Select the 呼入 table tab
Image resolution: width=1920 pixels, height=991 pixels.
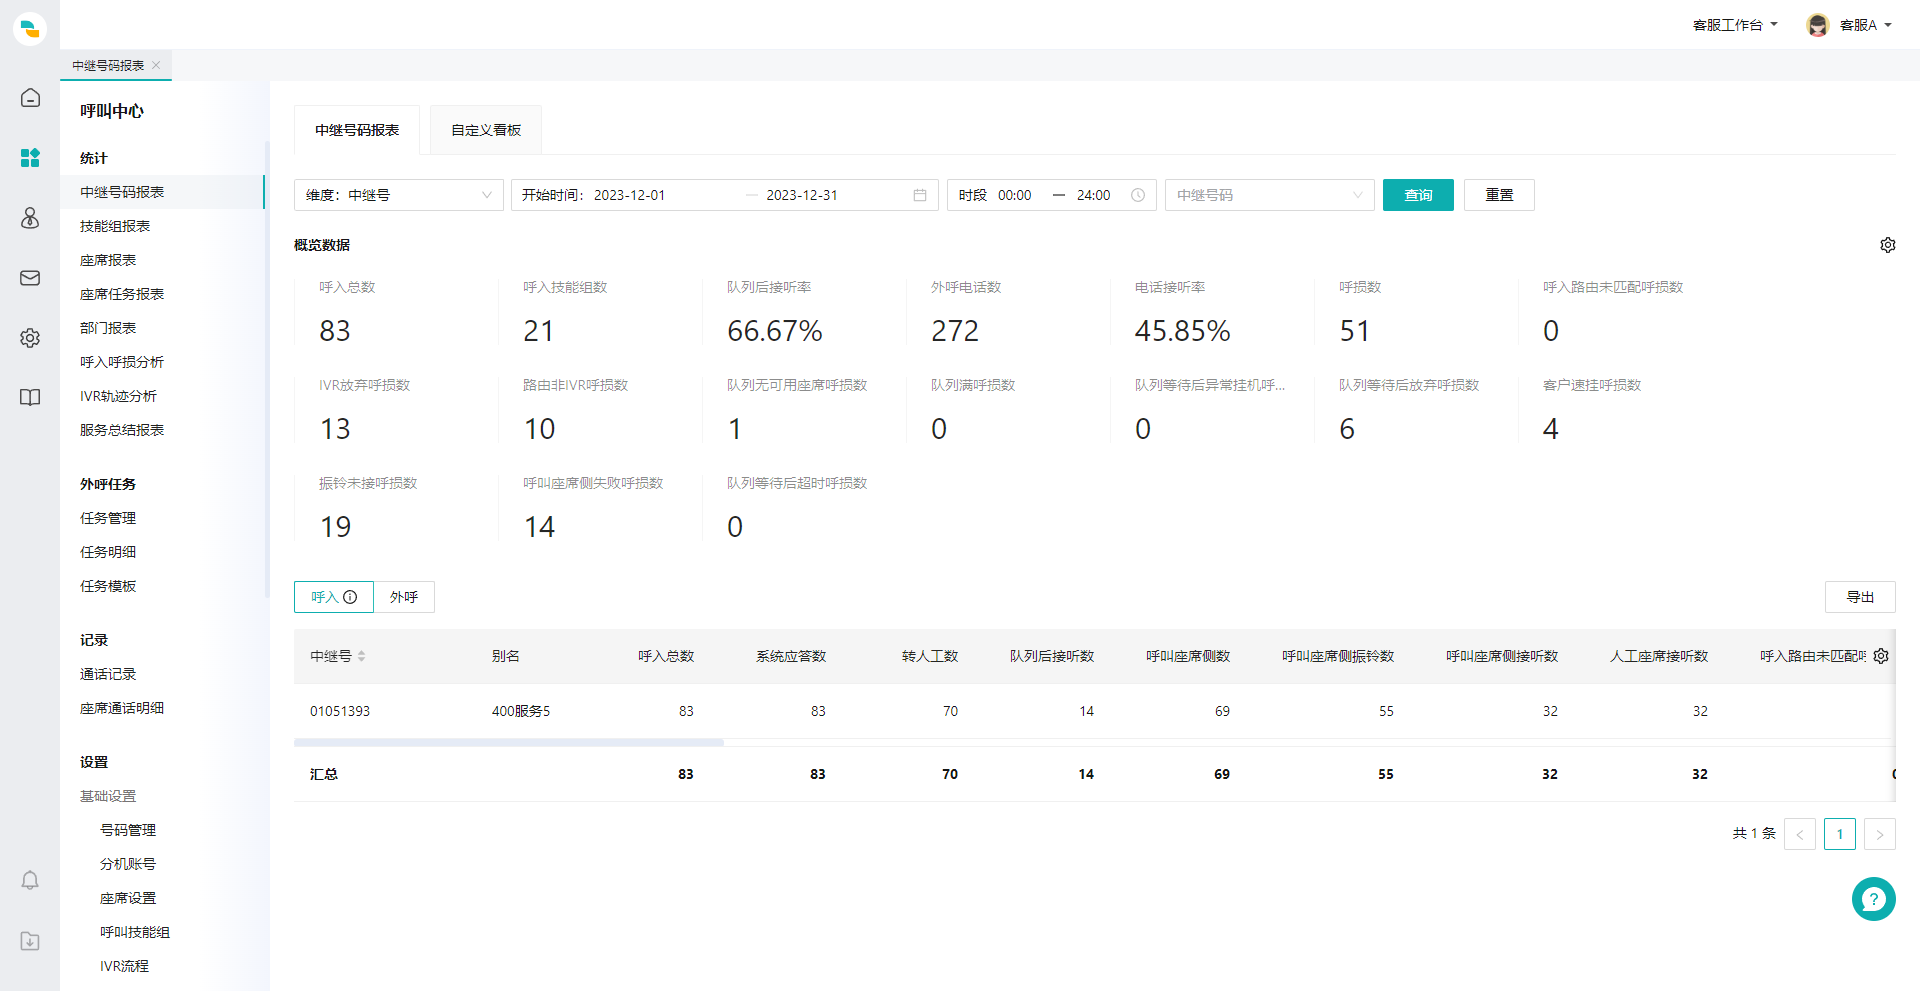point(334,597)
